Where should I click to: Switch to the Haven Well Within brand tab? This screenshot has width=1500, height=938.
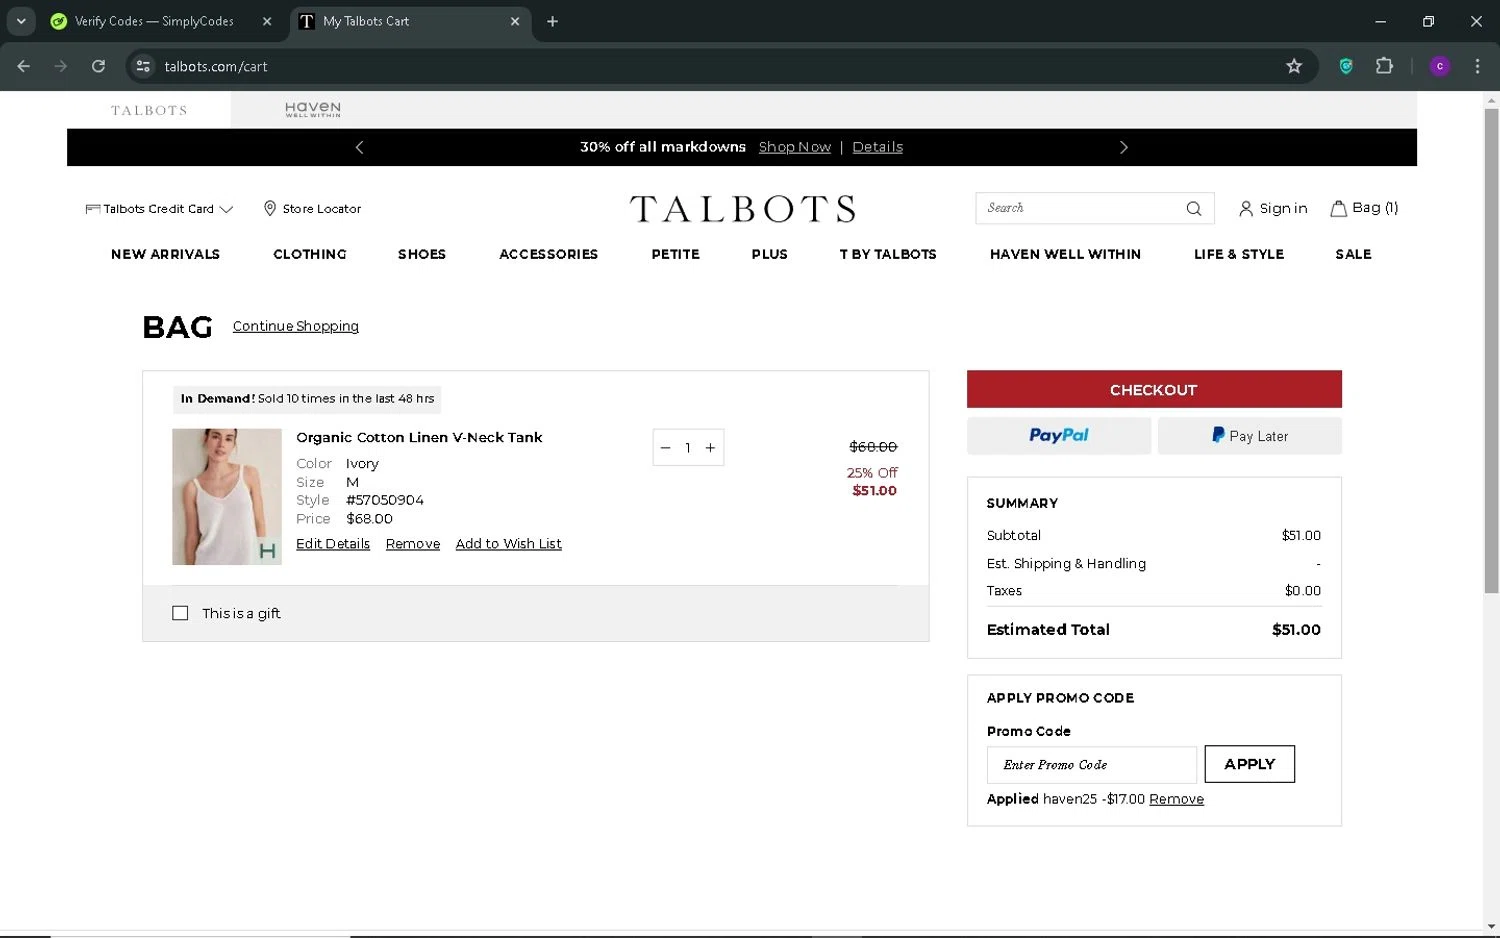(313, 110)
